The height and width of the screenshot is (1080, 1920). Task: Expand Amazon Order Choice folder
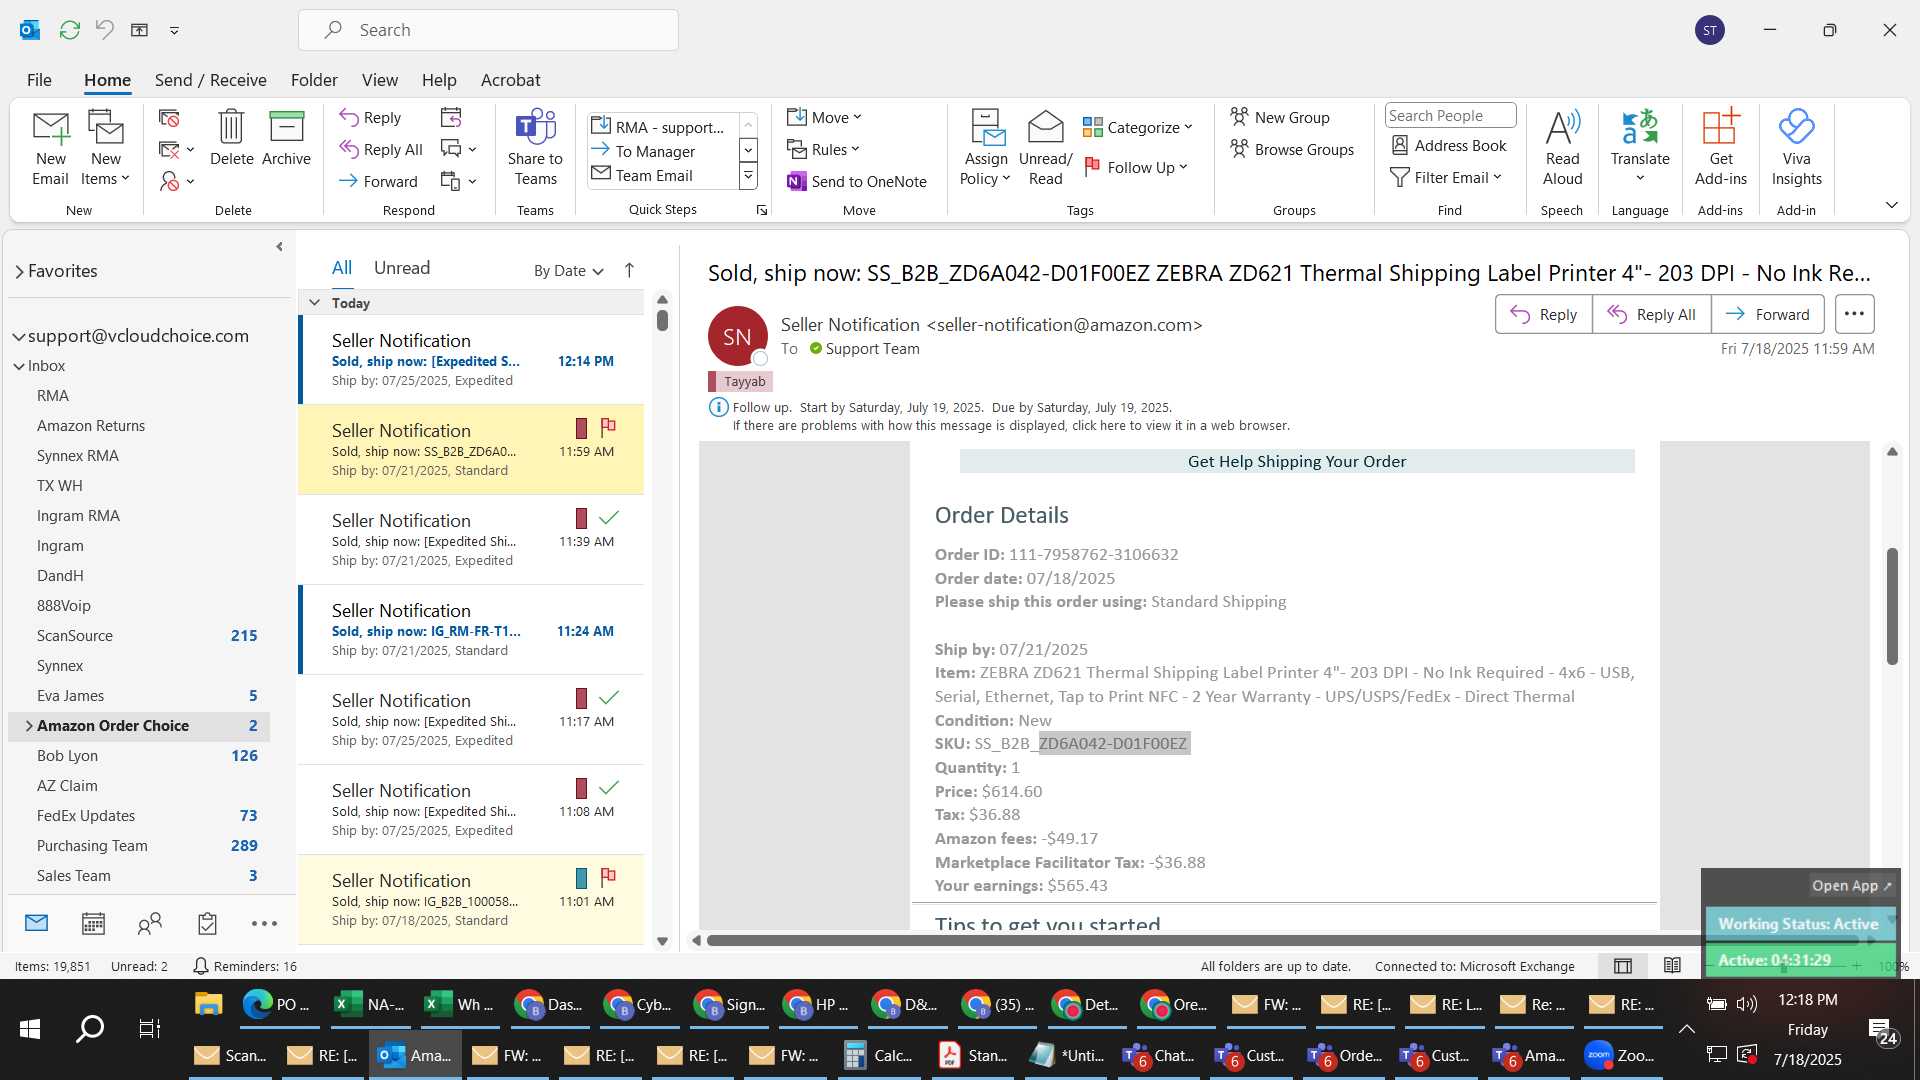tap(29, 726)
